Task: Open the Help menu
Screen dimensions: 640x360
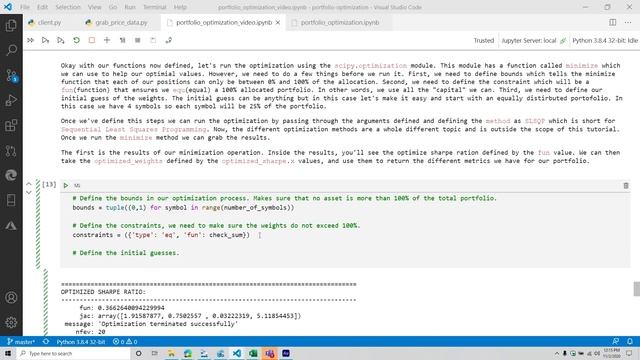Action: point(180,7)
